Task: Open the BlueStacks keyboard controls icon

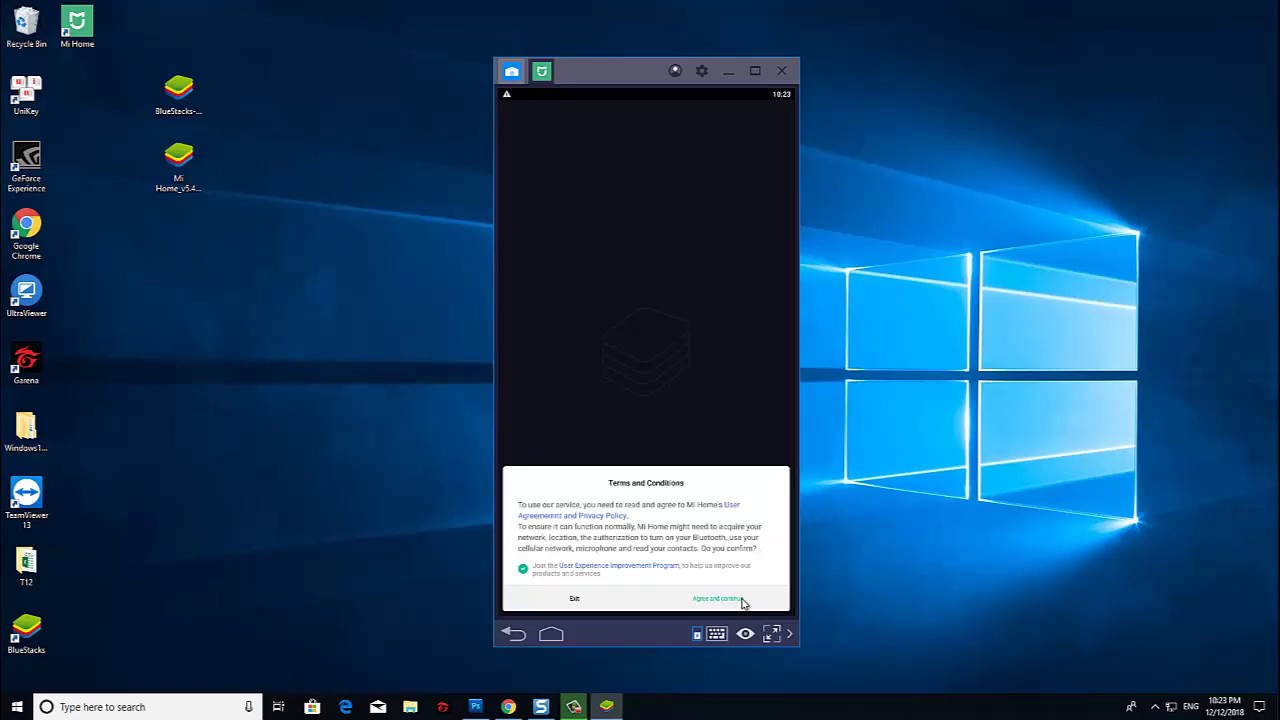Action: point(717,634)
